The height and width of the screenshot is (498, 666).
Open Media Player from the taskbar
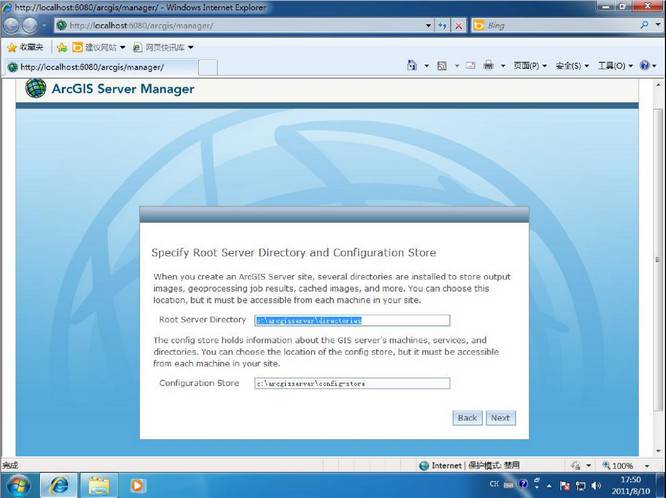coord(138,485)
